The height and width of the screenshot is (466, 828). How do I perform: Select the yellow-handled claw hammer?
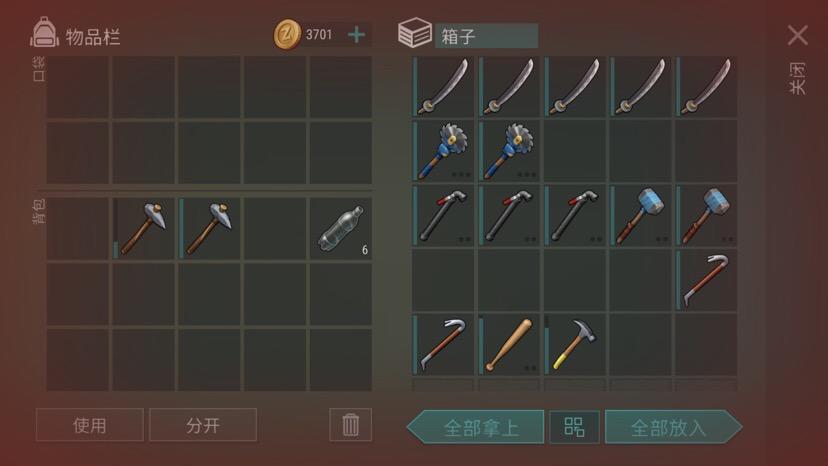coord(575,345)
